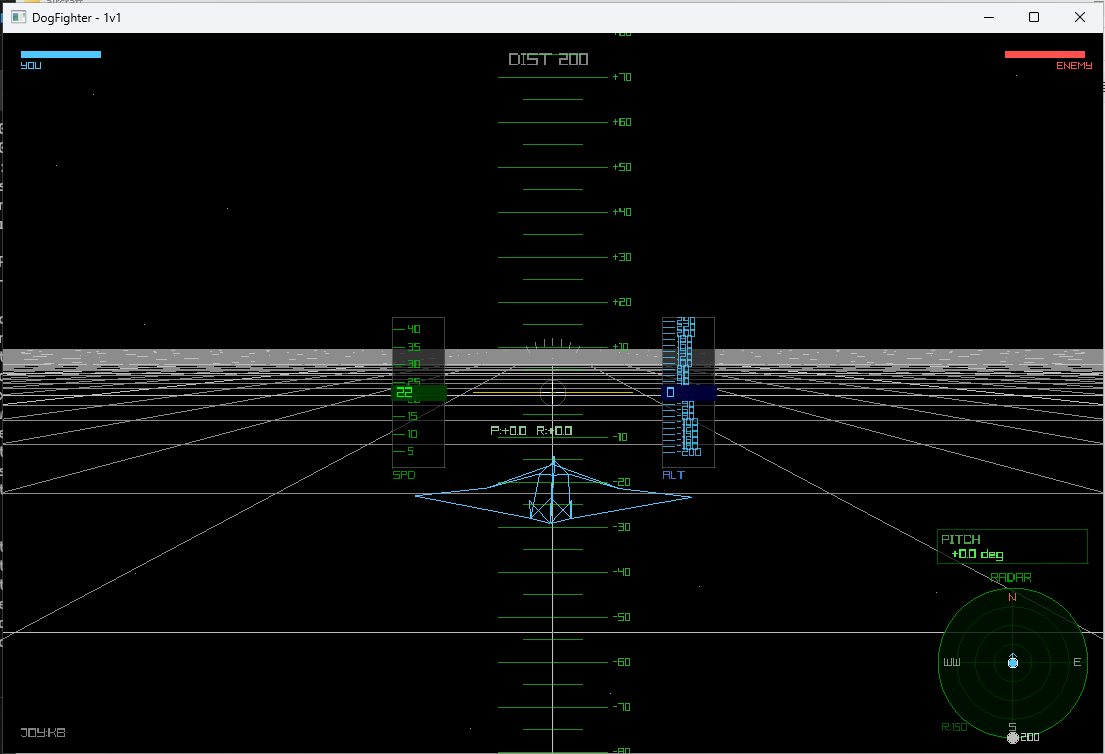
Task: Click the DIST 200 distance text
Action: point(548,59)
